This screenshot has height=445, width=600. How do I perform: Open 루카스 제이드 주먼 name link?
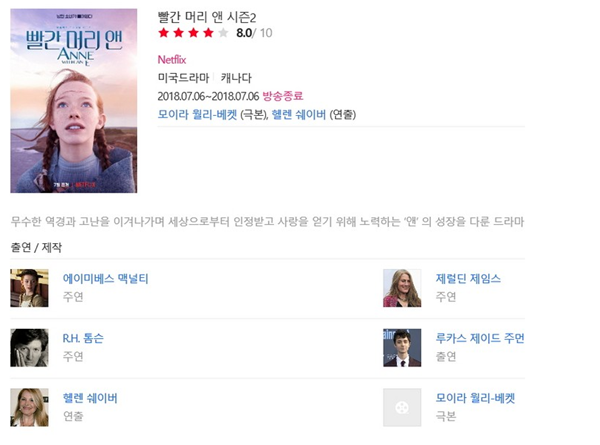coord(480,338)
